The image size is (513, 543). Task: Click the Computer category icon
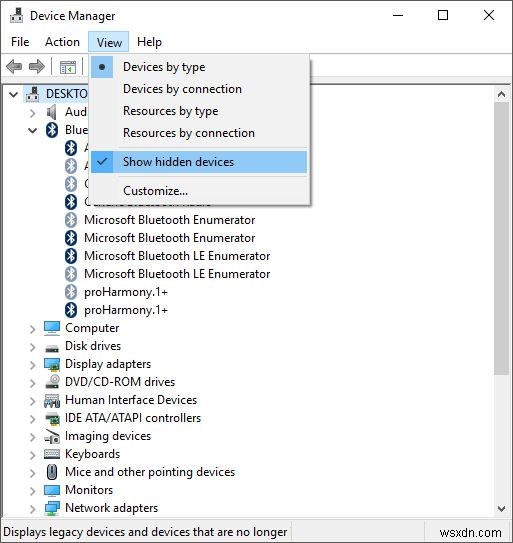52,328
